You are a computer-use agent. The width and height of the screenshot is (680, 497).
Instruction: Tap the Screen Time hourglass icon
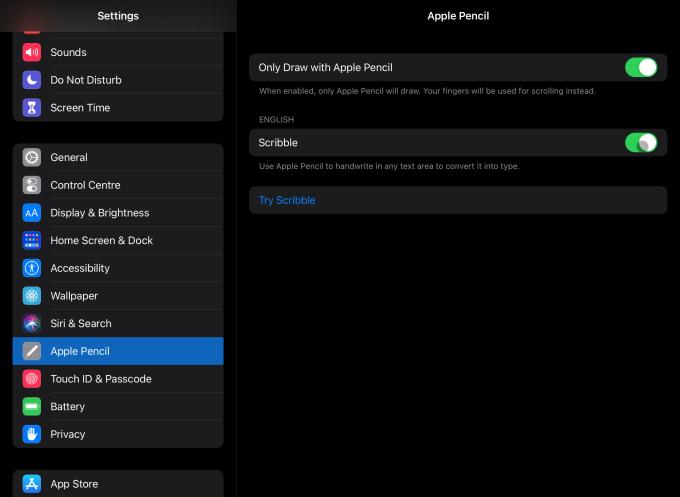point(32,108)
